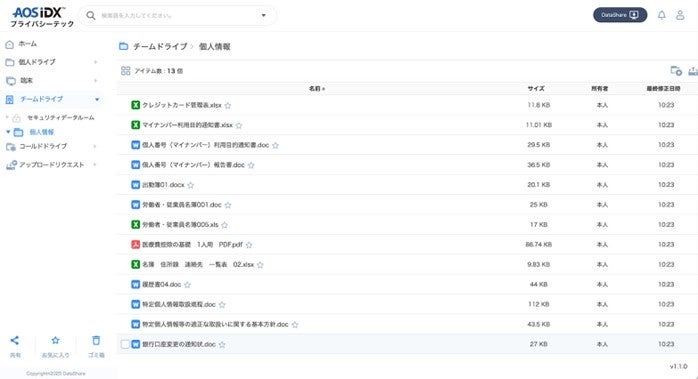Screen dimensions: 698x379
Task: Go to ホーム in the sidebar
Action: pos(28,44)
